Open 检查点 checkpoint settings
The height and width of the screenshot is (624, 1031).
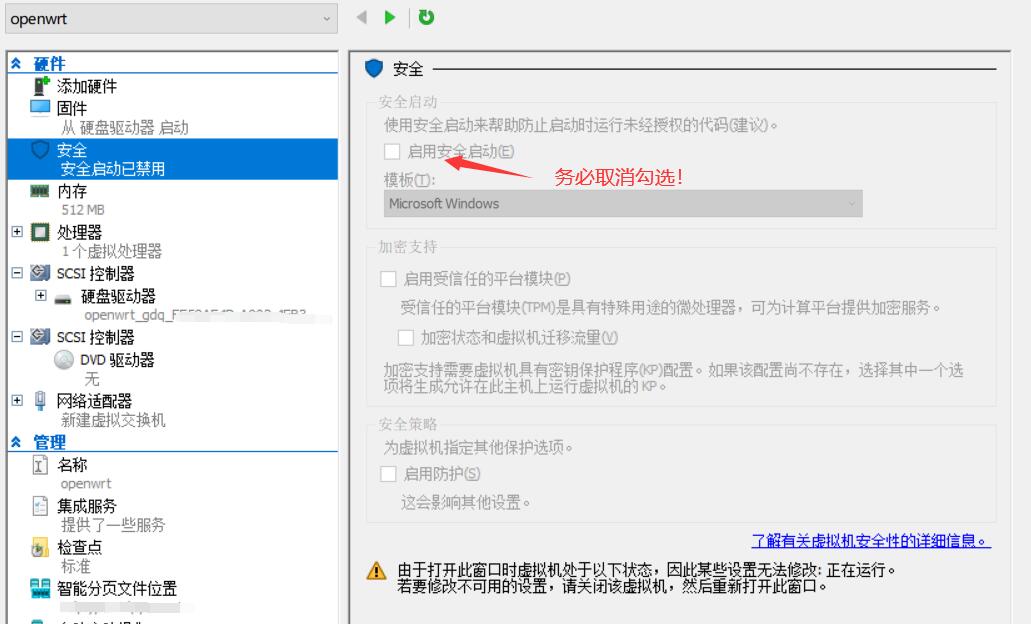pyautogui.click(x=80, y=547)
